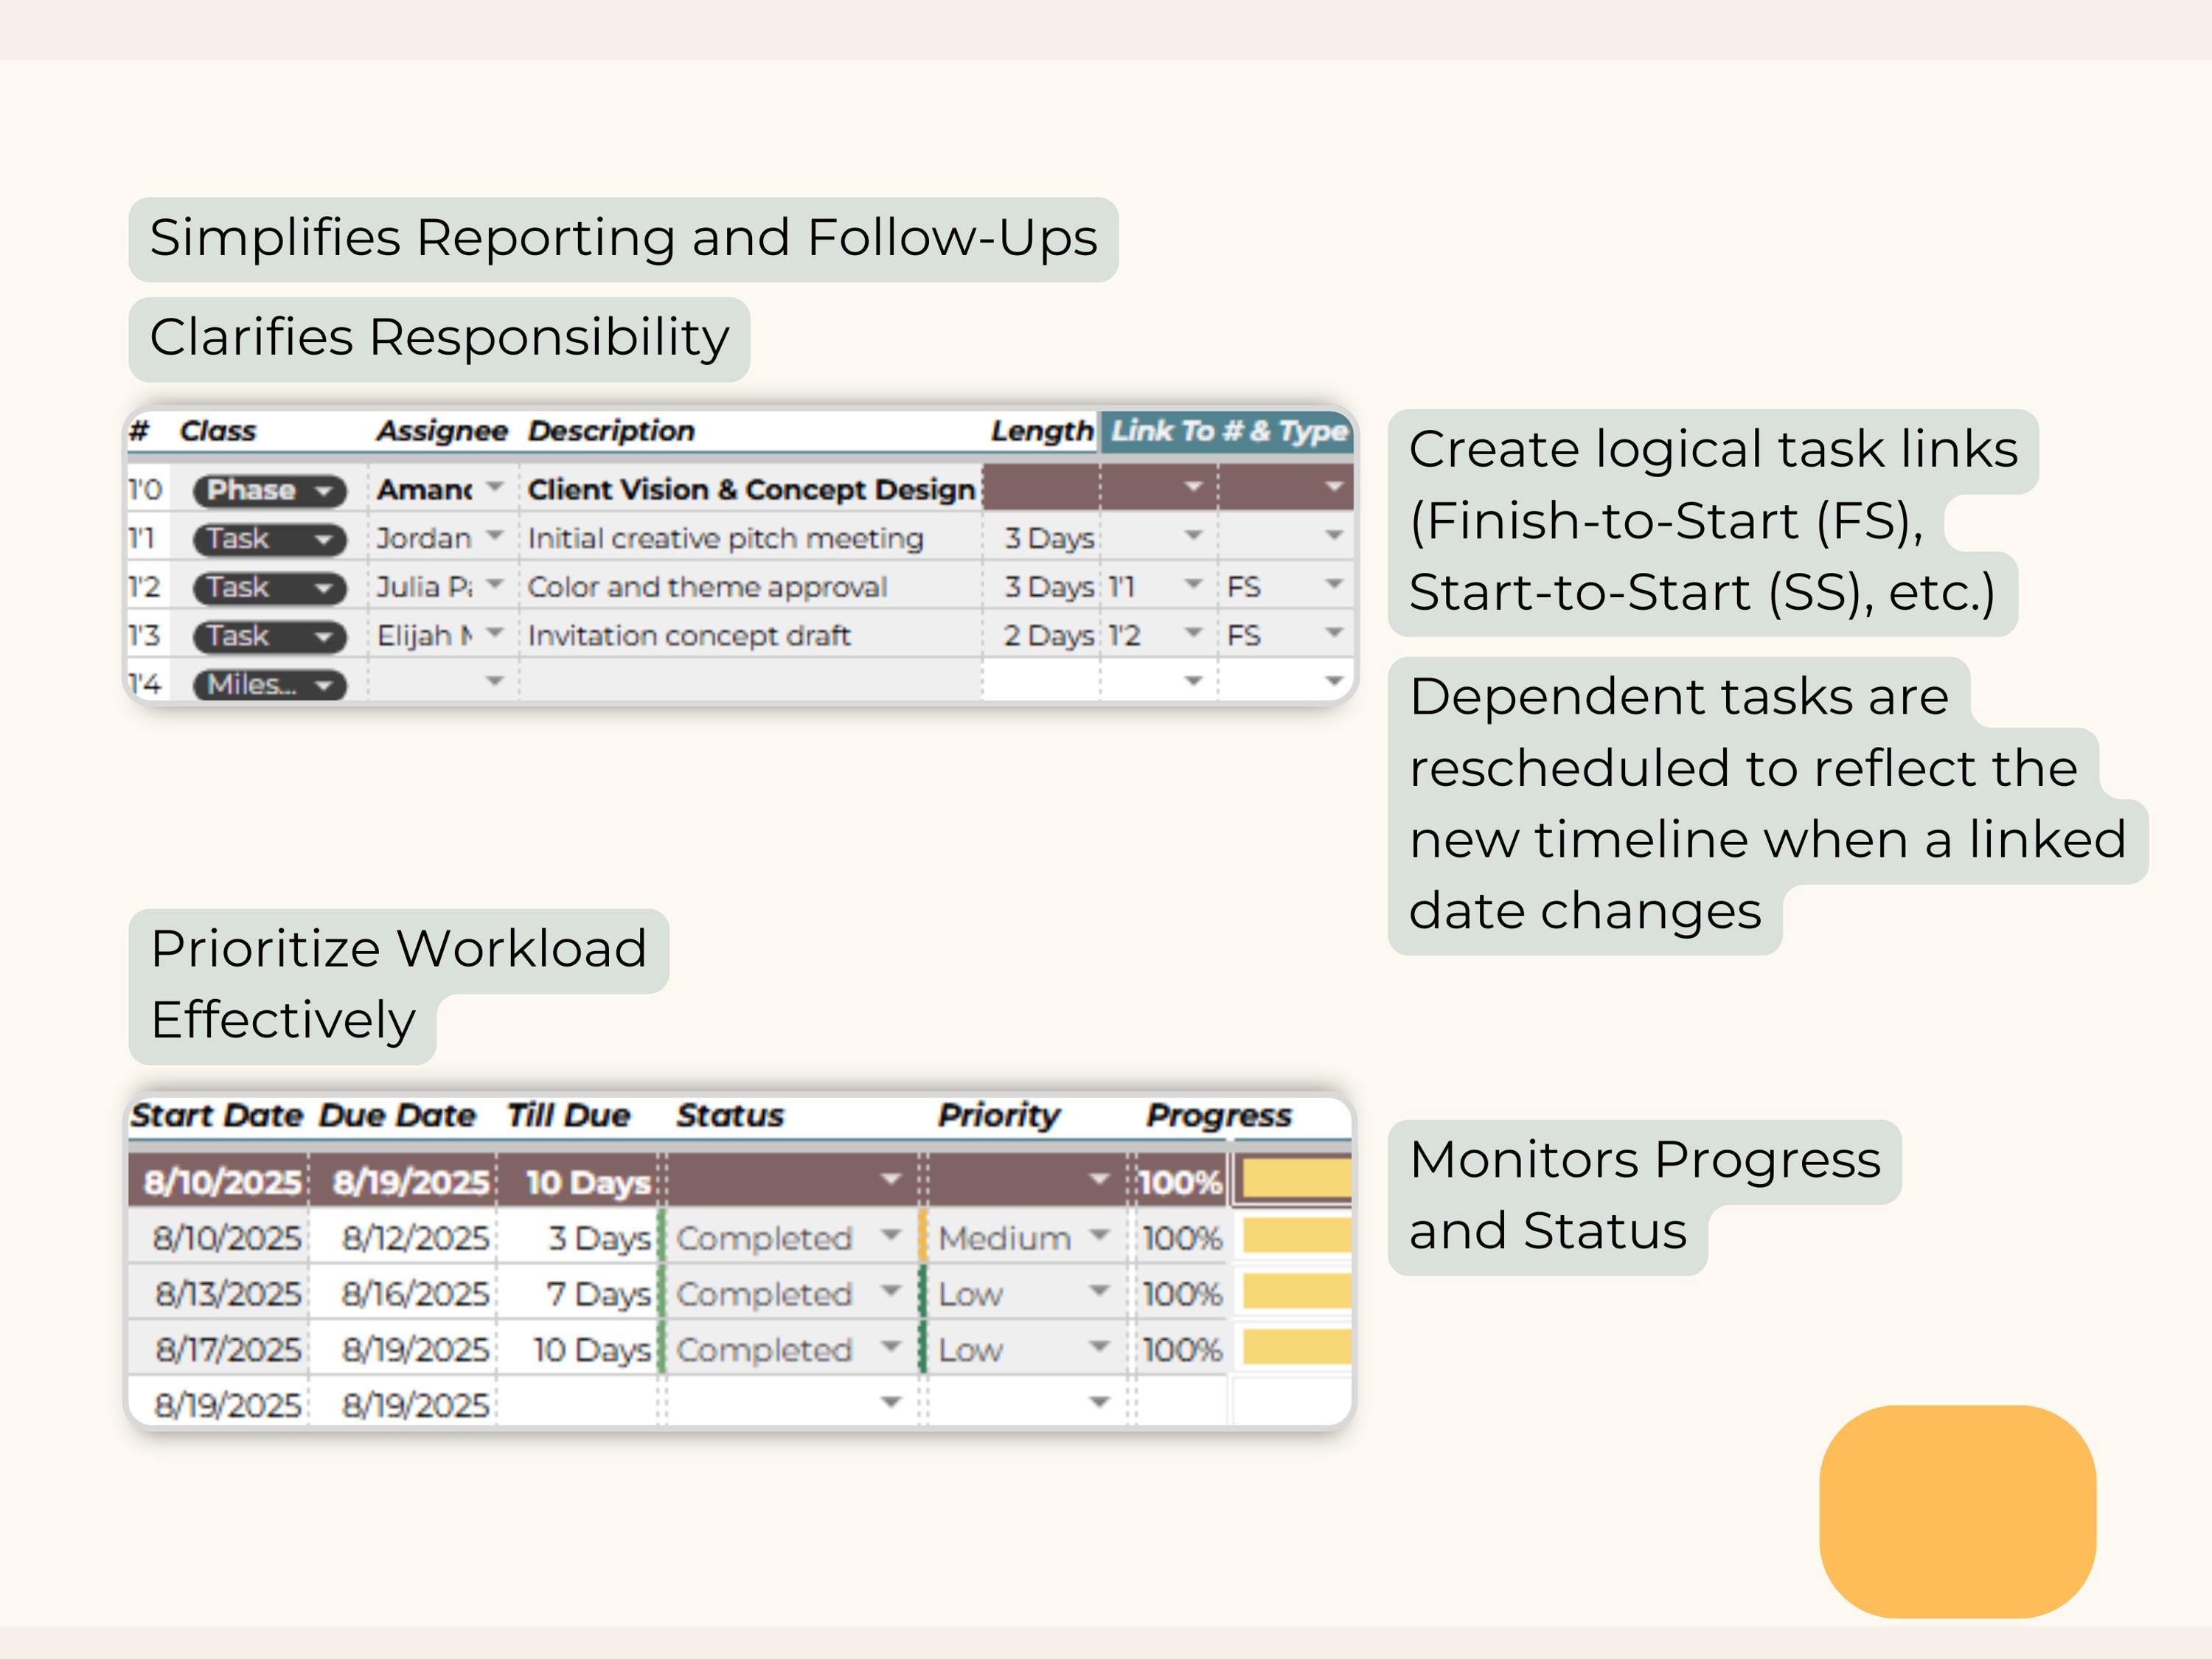
Task: Open the link-to dropdown showing 1.2
Action: tap(1193, 633)
